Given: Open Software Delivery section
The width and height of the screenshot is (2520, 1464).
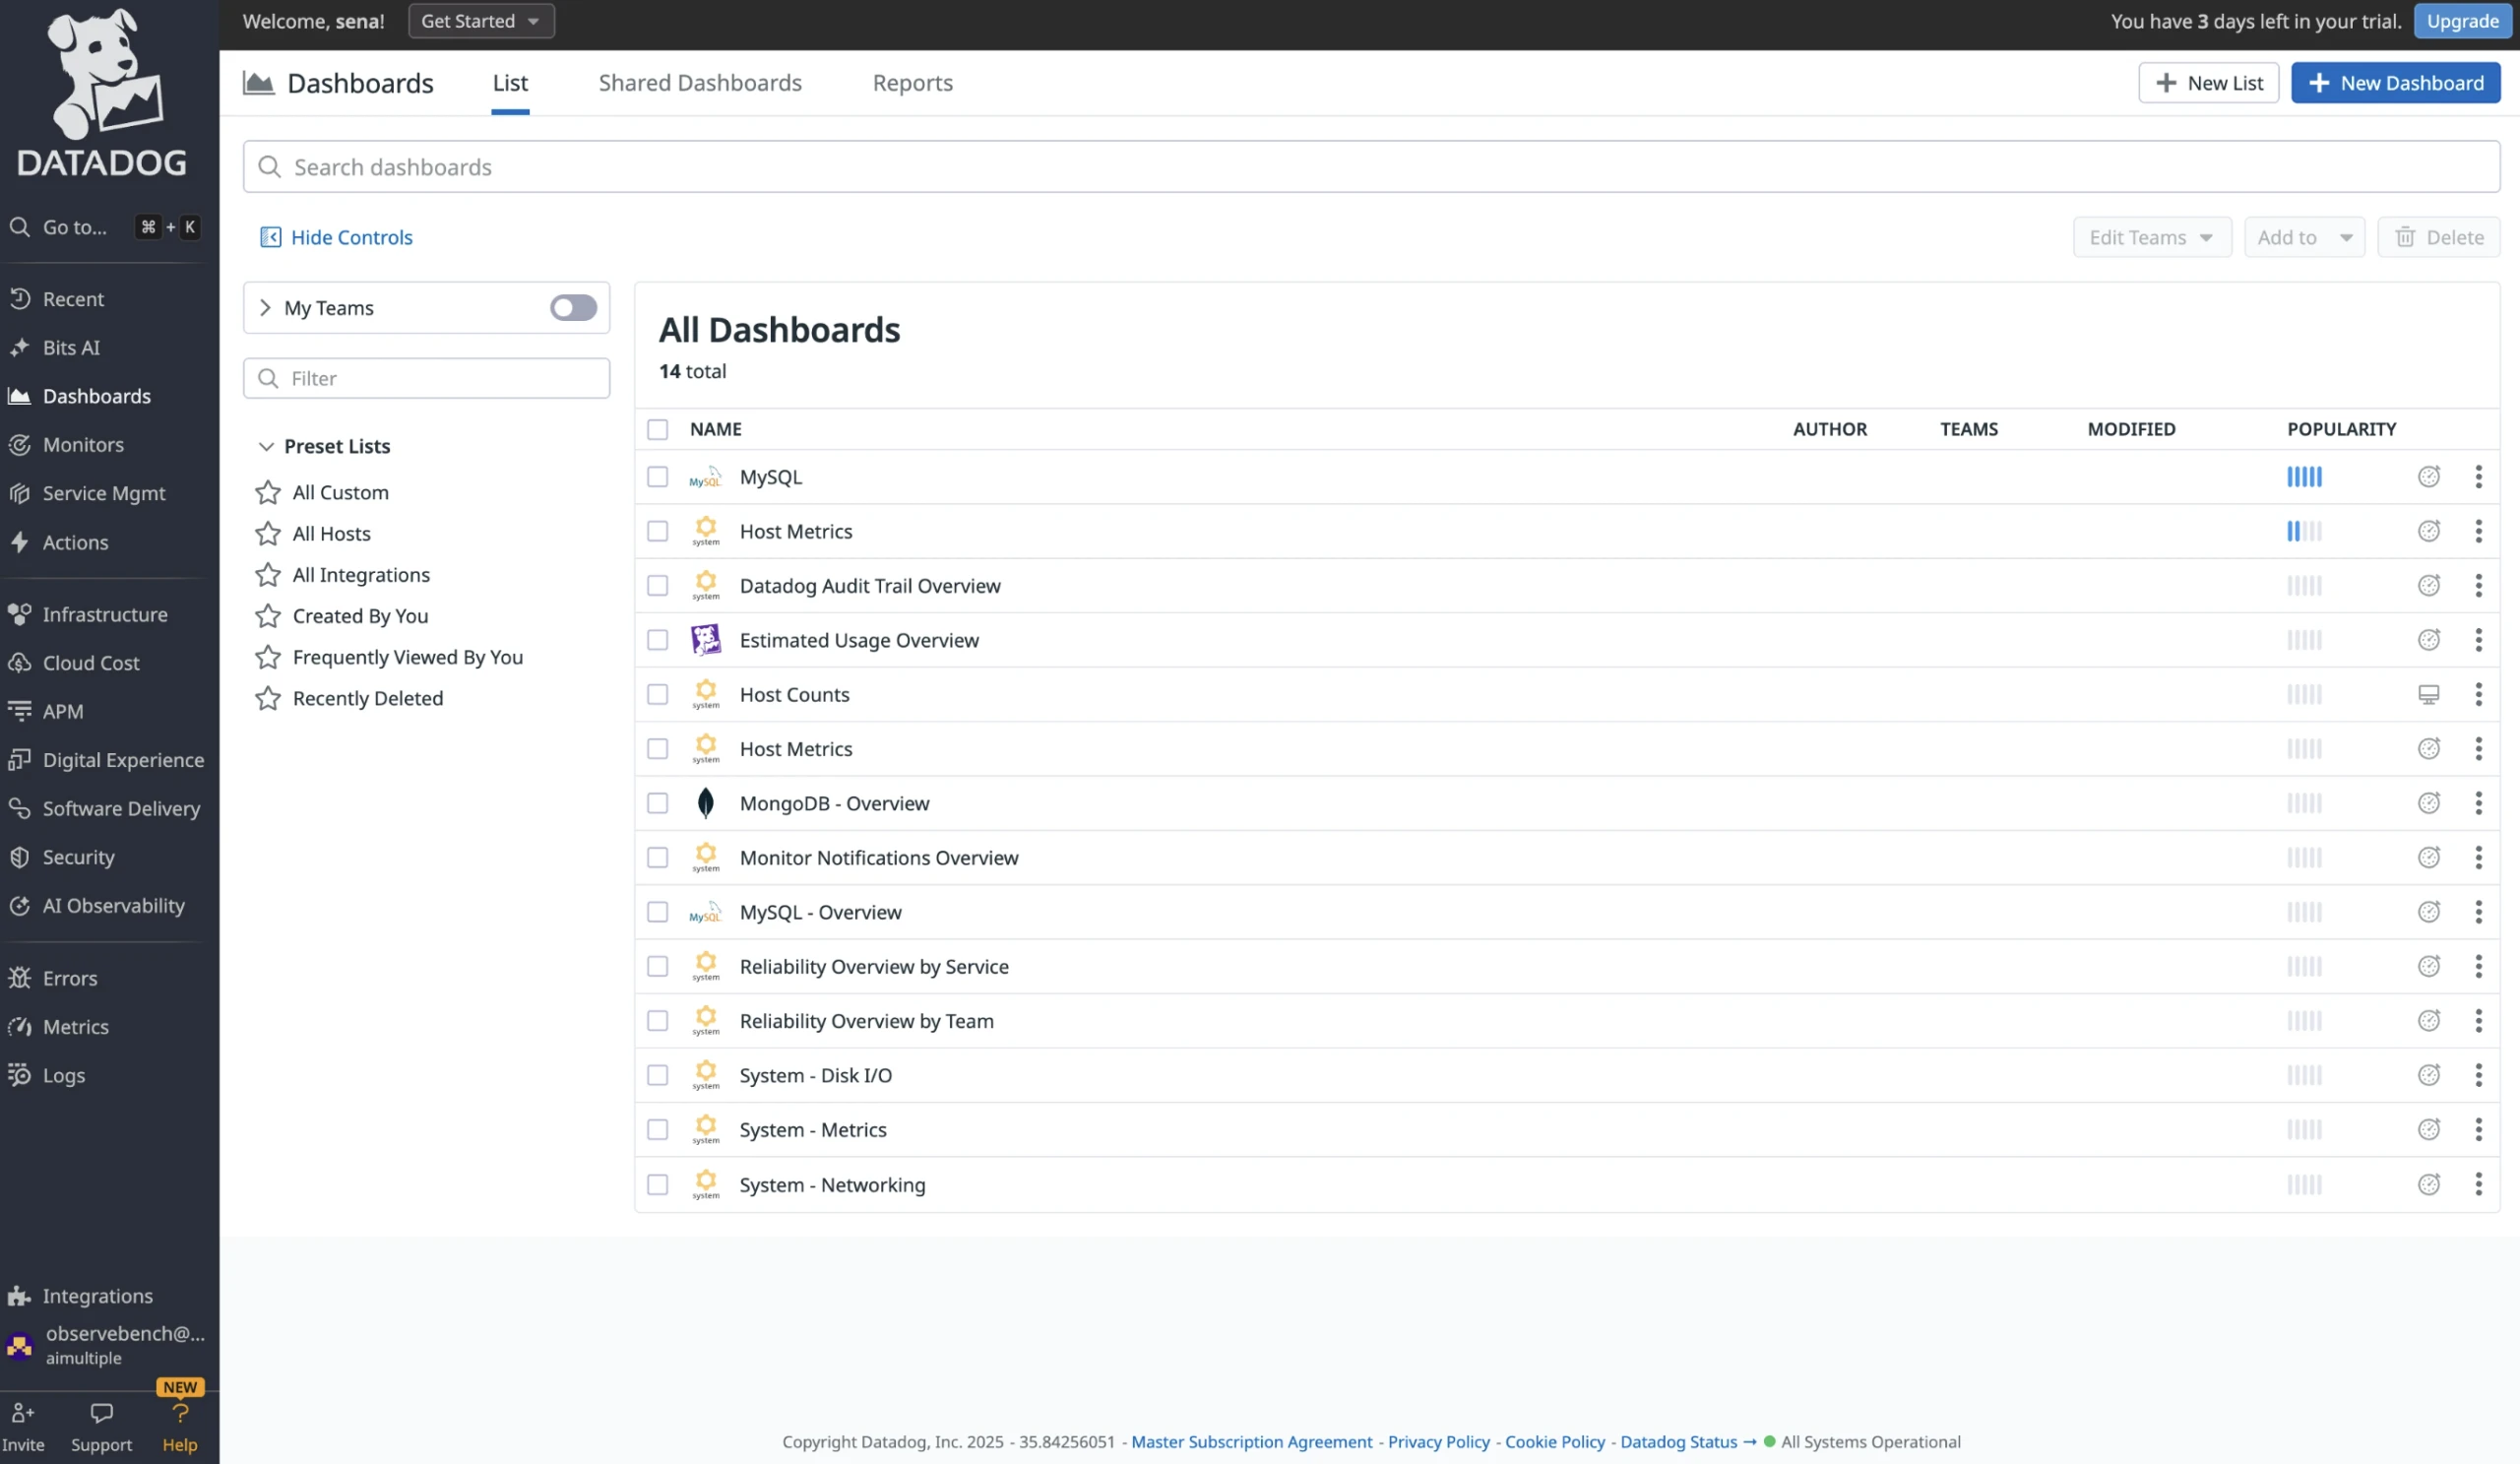Looking at the screenshot, I should pyautogui.click(x=120, y=808).
